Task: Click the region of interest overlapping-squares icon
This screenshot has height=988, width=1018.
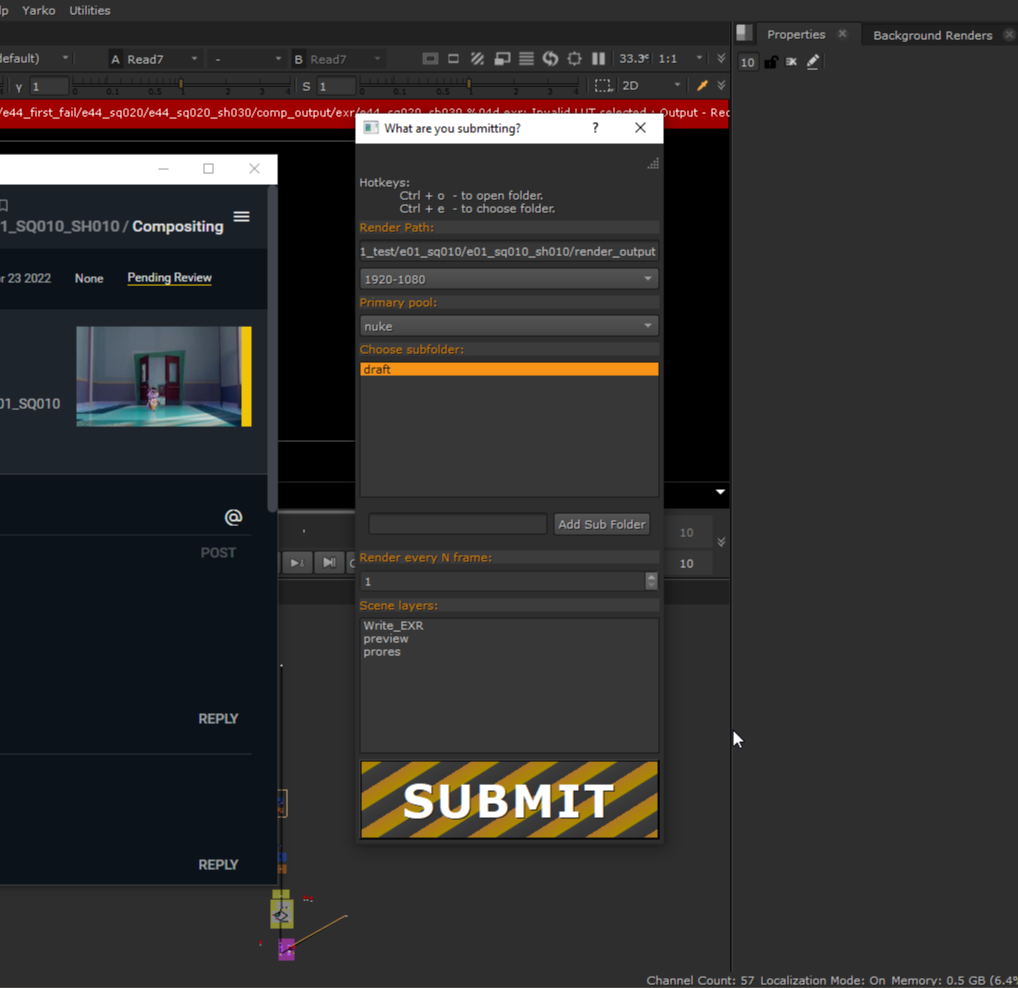Action: pos(502,59)
